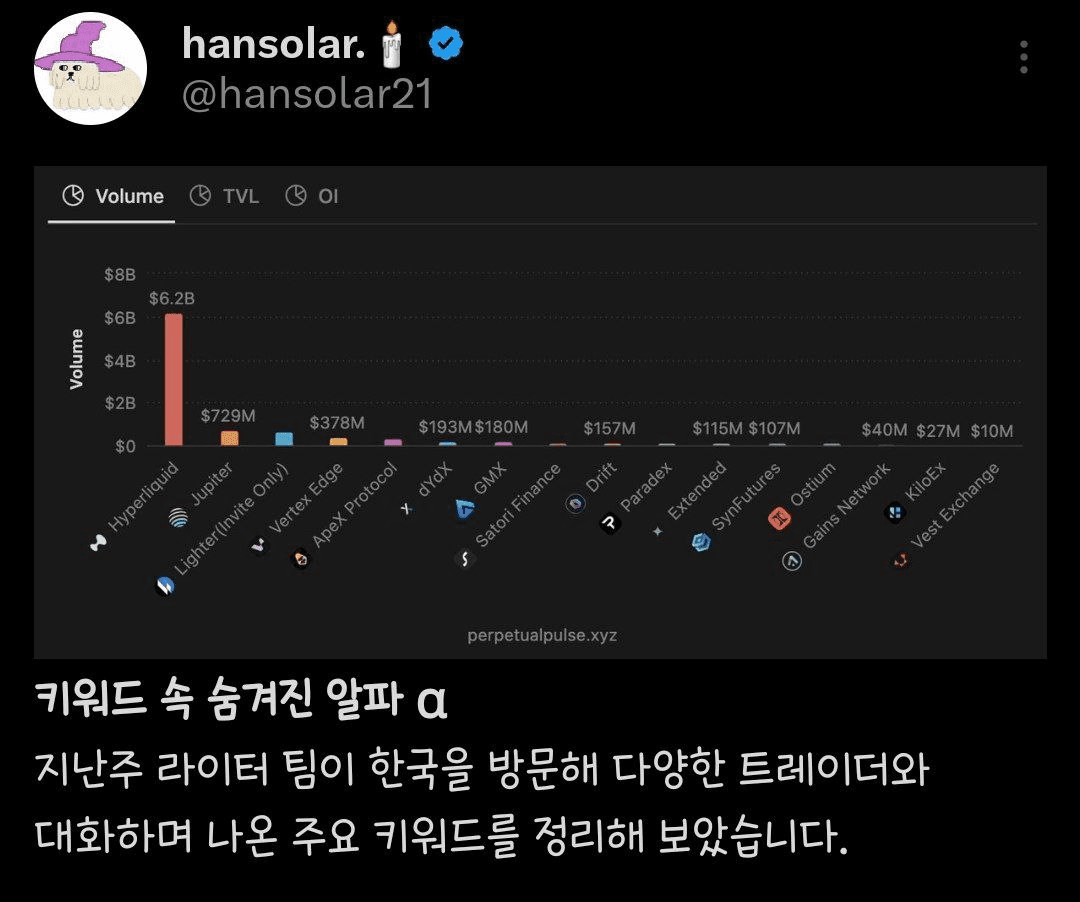Open the wizard-hat dog profile avatar
This screenshot has height=902, width=1080.
[90, 68]
